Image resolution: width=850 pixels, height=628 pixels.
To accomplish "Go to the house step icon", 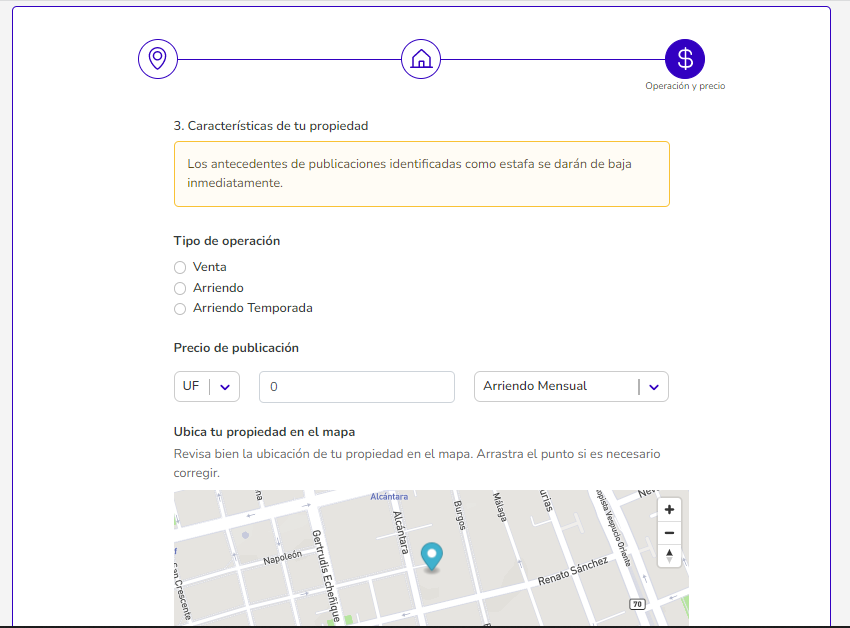I will (x=421, y=59).
